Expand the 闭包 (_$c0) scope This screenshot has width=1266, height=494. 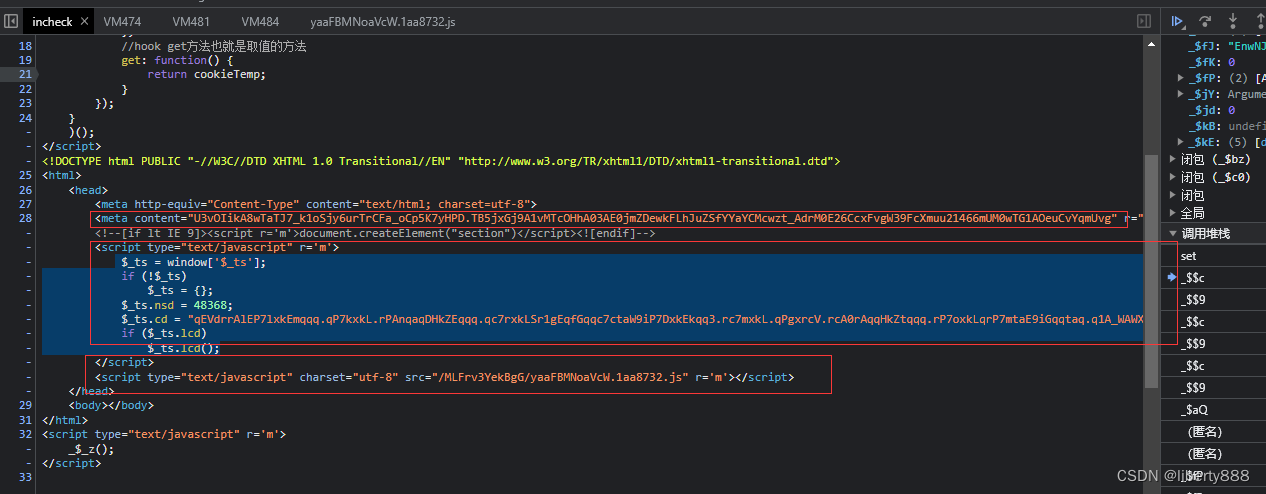[x=1173, y=177]
